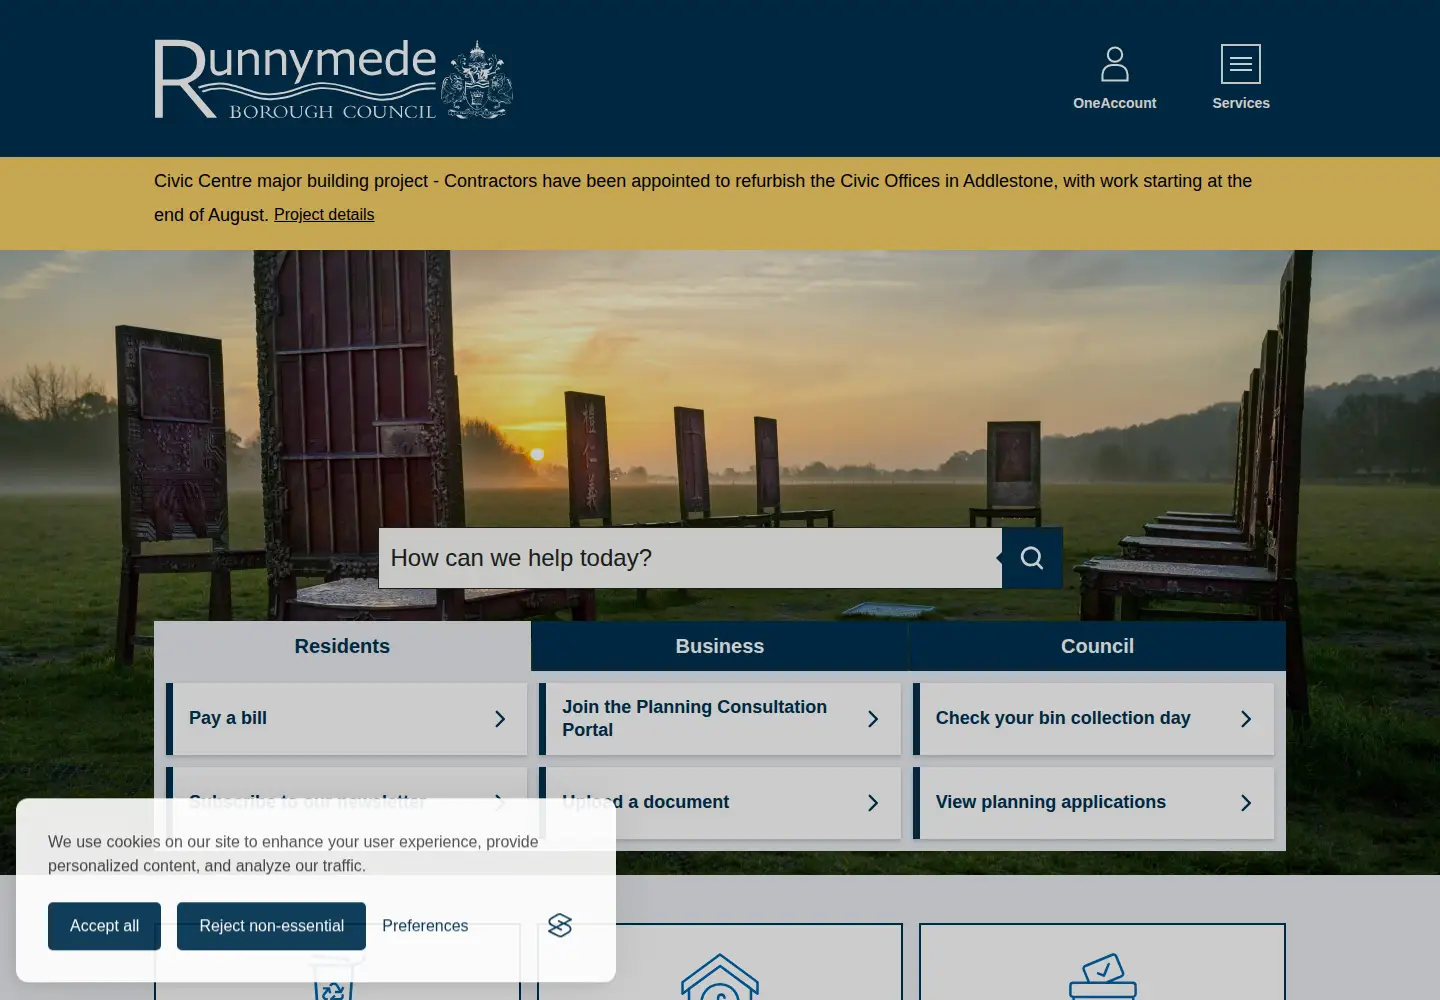Click the 'How can we help today?' search field
1440x1000 pixels.
pos(690,558)
